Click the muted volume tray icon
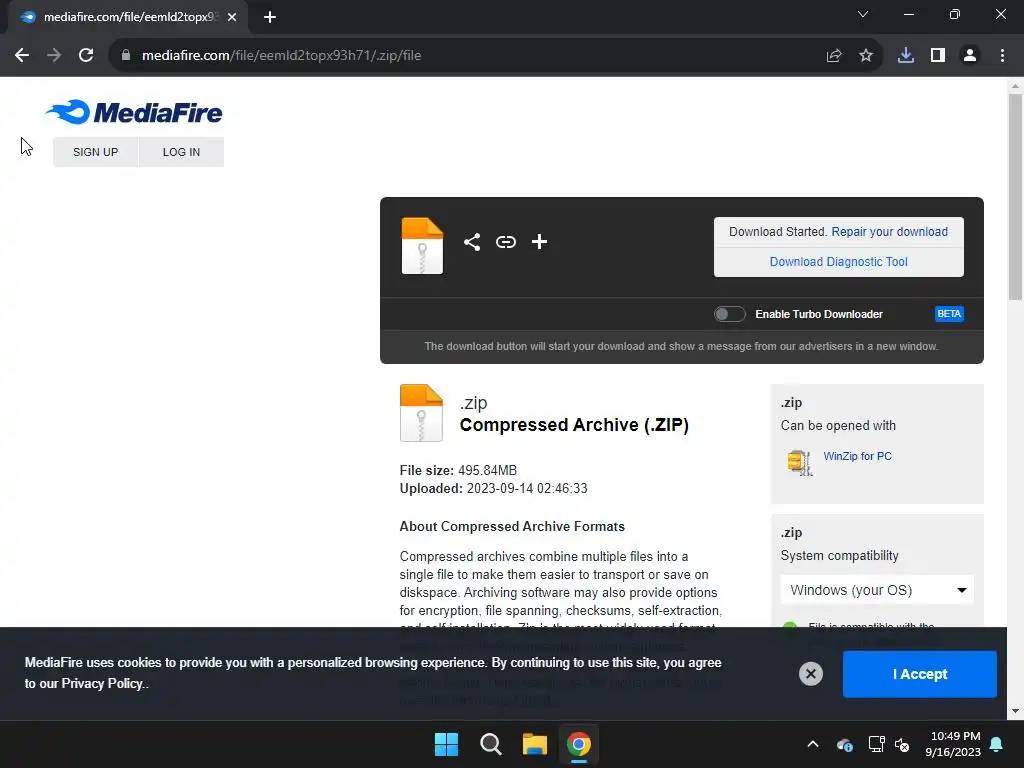Image resolution: width=1024 pixels, height=768 pixels. click(x=902, y=744)
